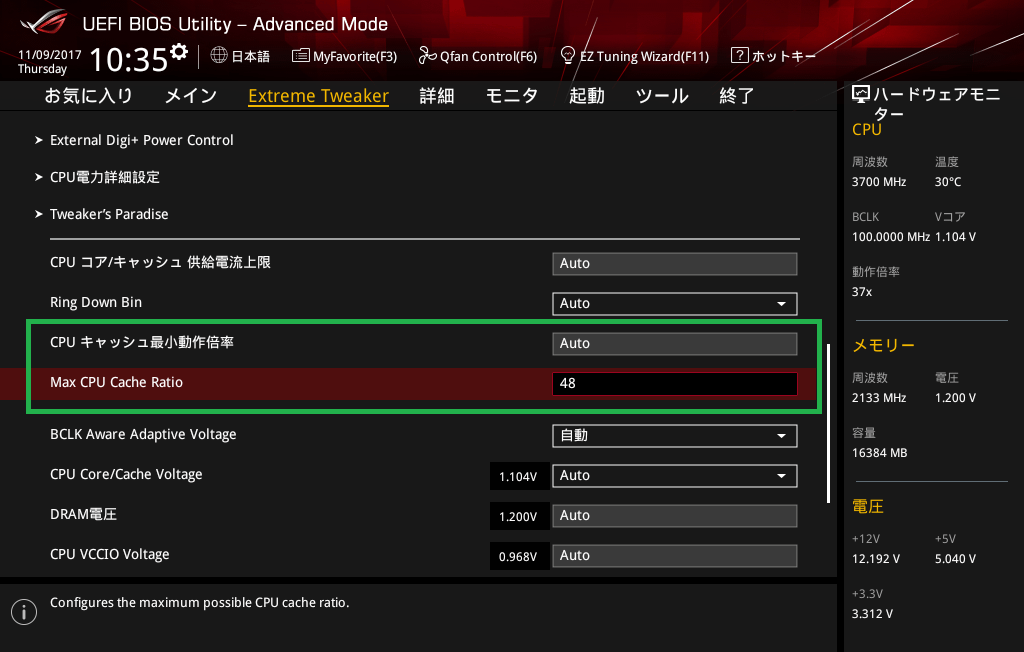
Task: Change language via 日本語 button
Action: 240,56
